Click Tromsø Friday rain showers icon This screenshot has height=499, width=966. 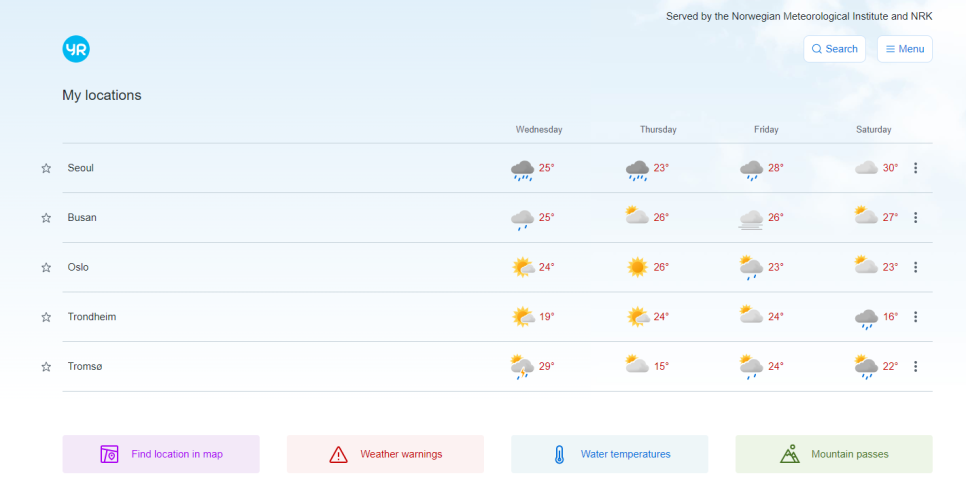coord(752,367)
